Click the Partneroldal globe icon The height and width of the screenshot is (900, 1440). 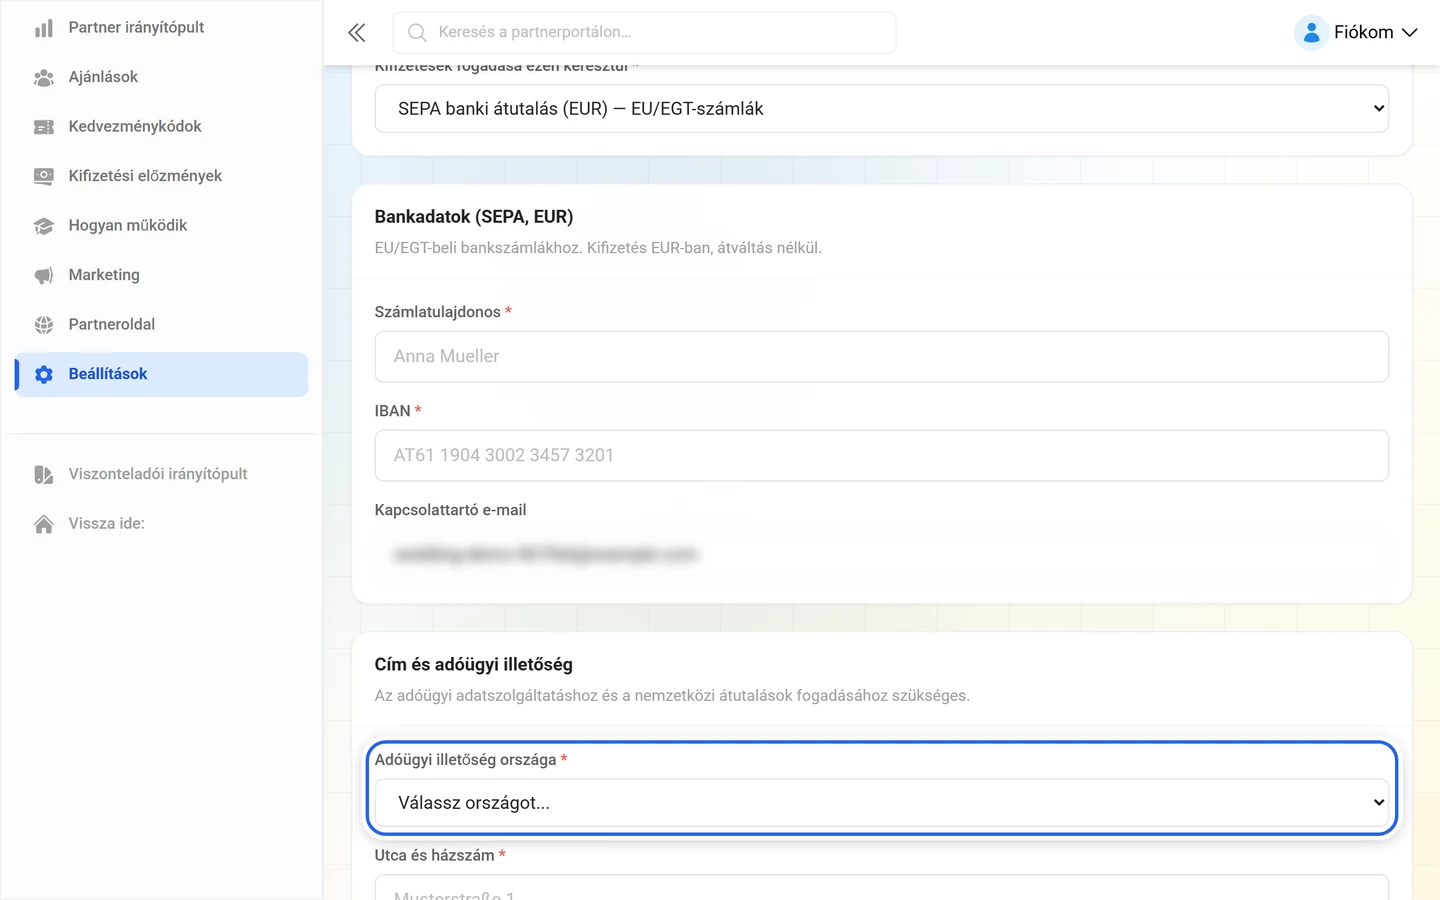point(44,325)
